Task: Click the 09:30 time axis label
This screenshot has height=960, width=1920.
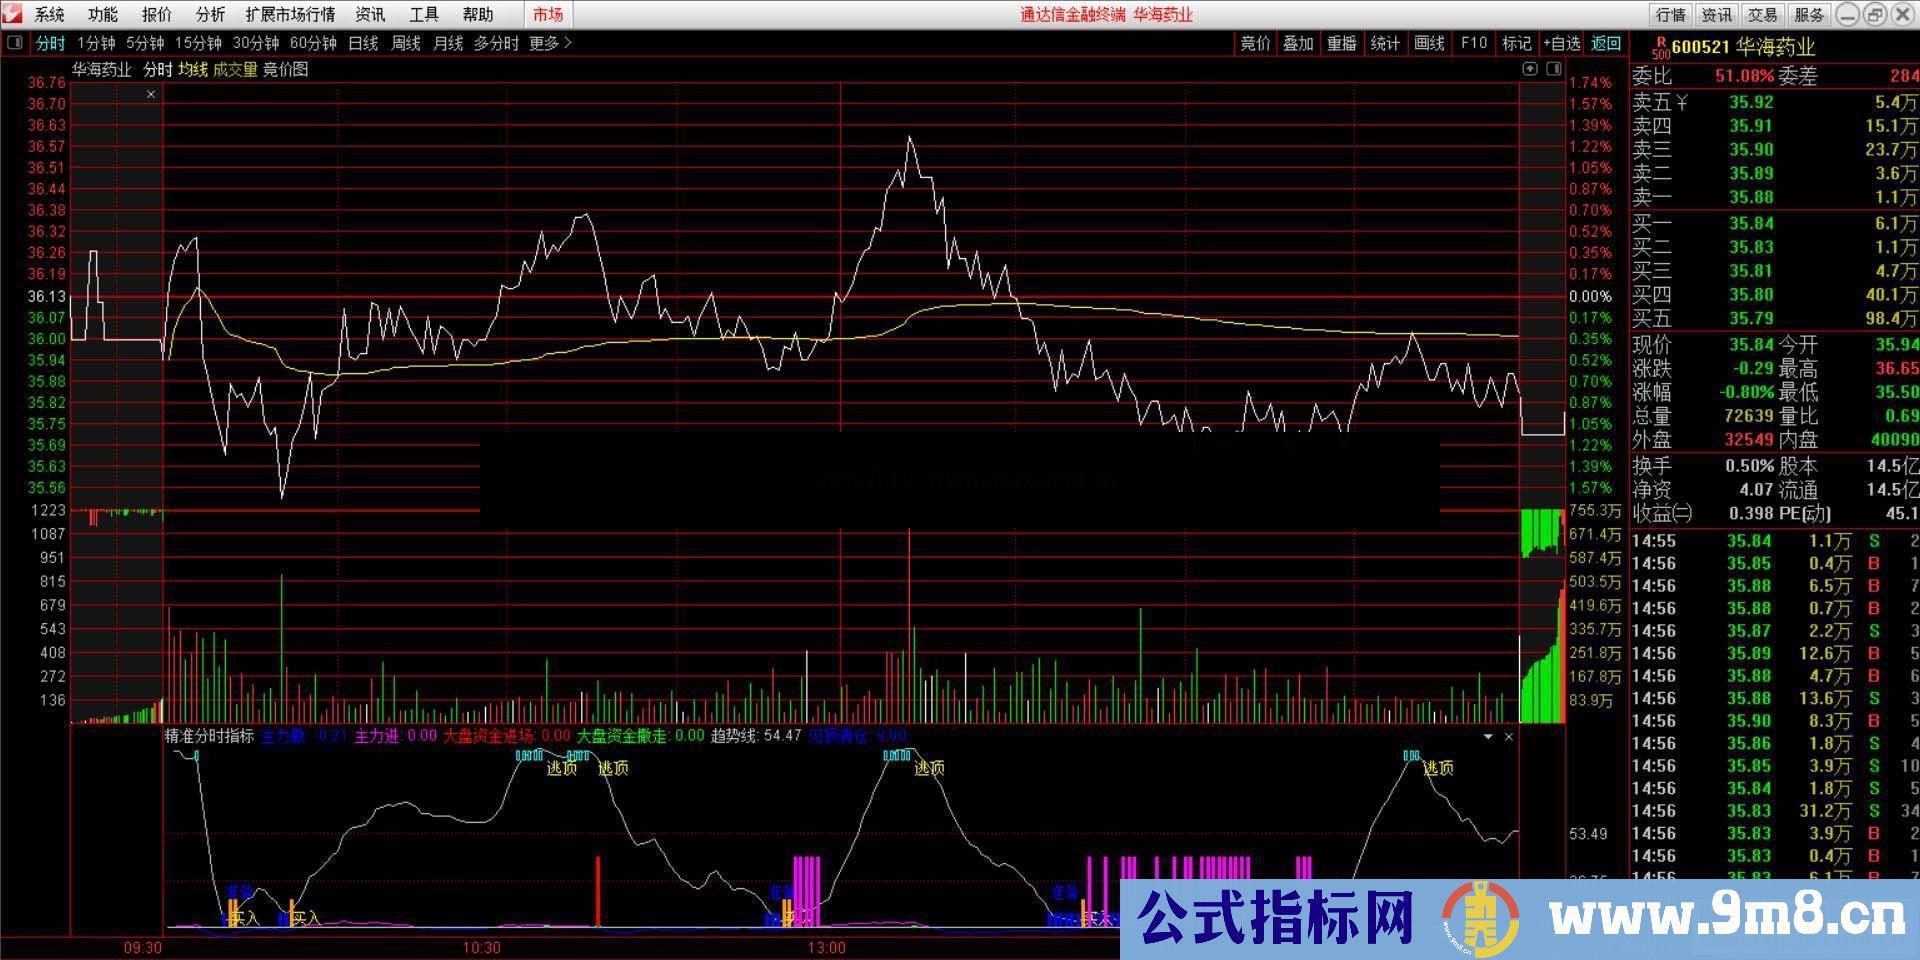Action: [x=142, y=947]
